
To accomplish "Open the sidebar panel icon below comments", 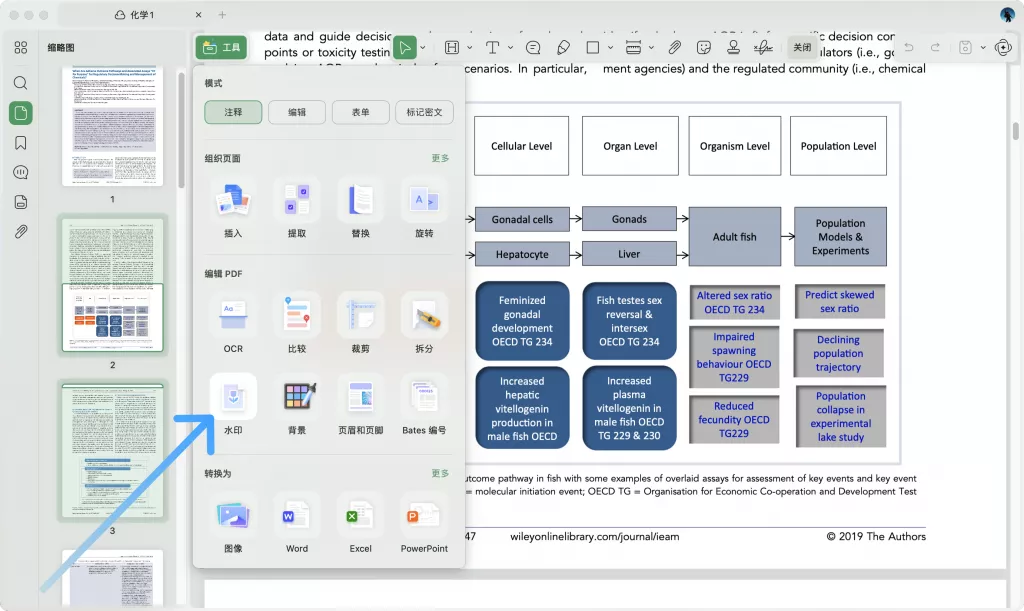I will (21, 202).
